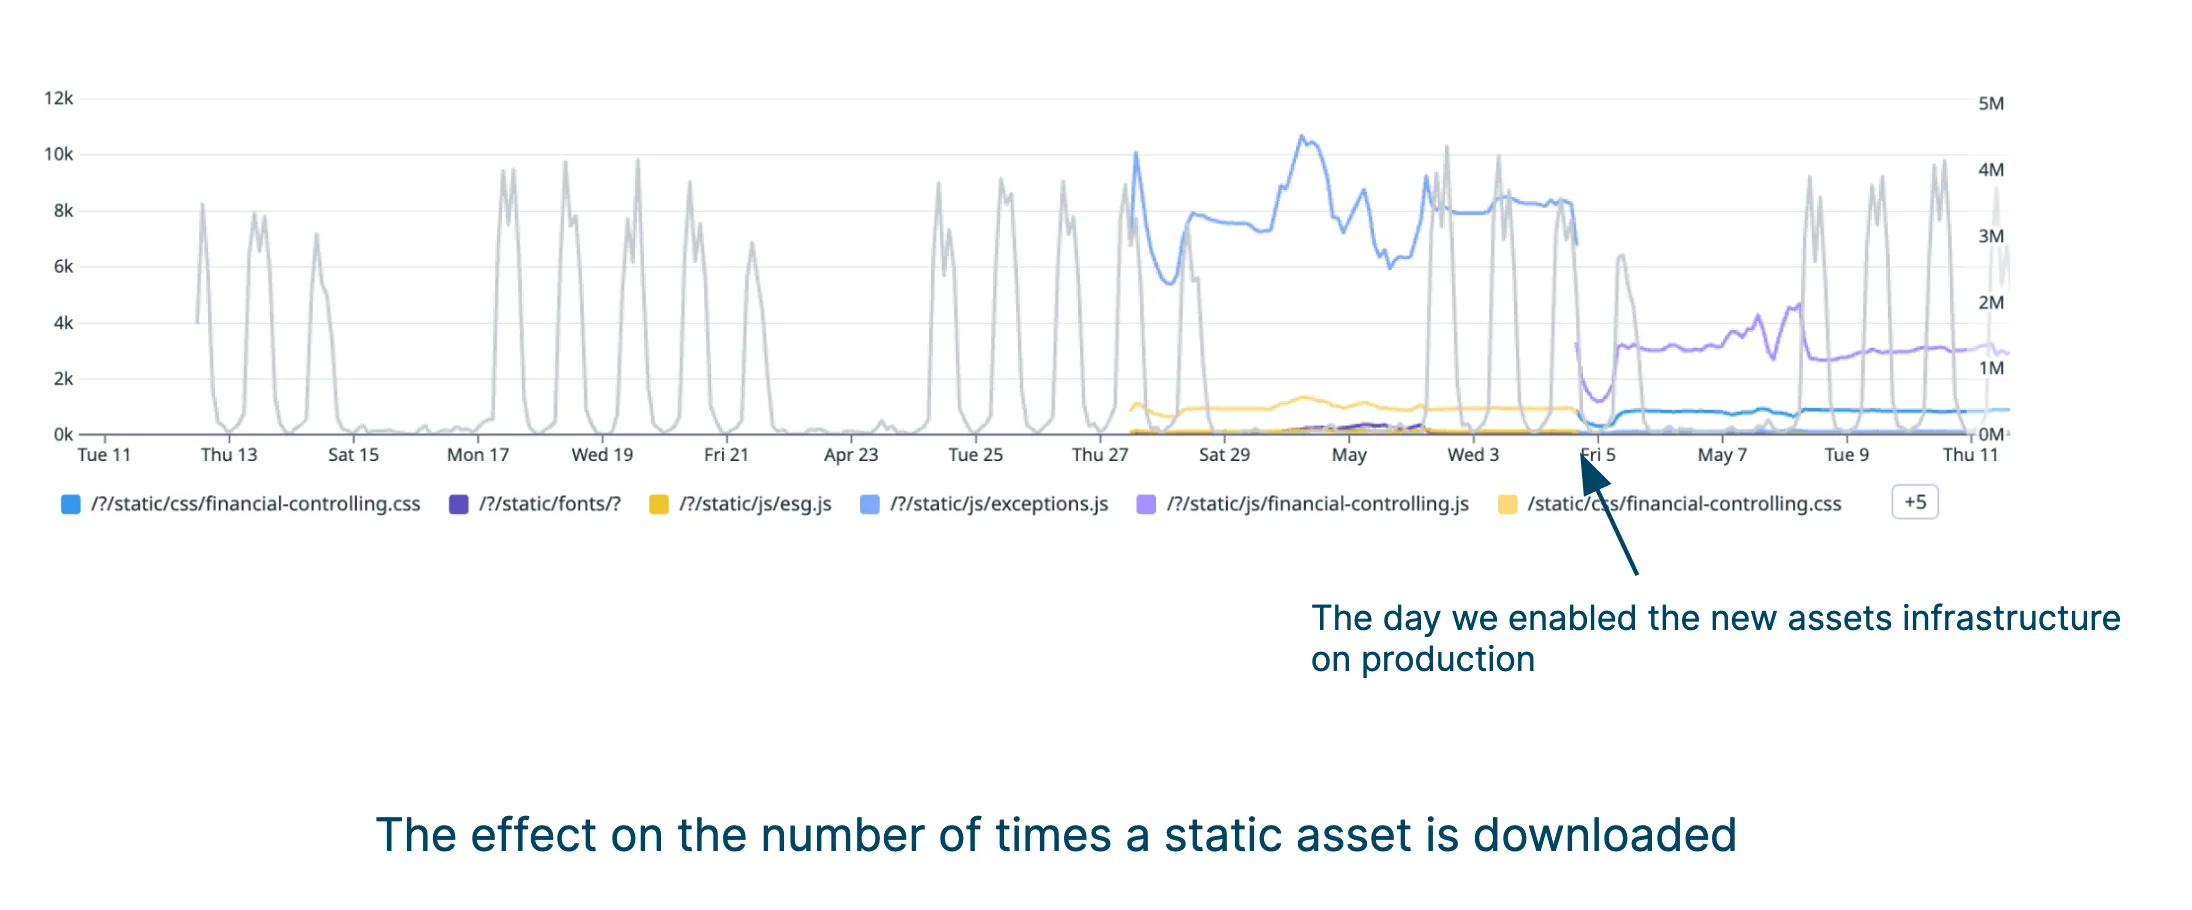
Task: Click the 12k left axis label
Action: (58, 98)
